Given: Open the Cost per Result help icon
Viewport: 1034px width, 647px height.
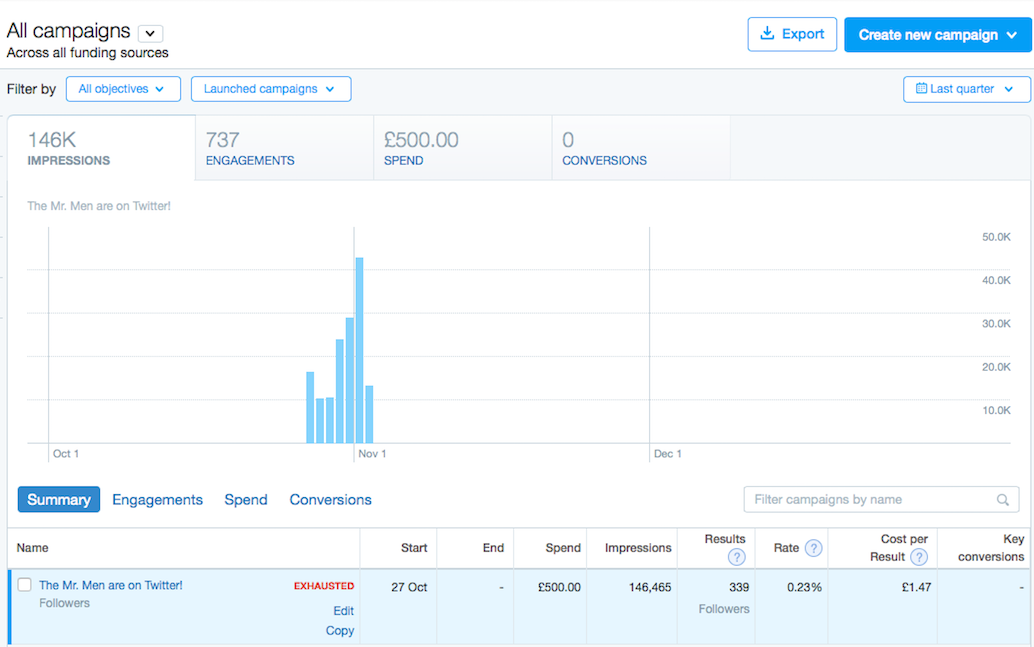Looking at the screenshot, I should (x=919, y=557).
